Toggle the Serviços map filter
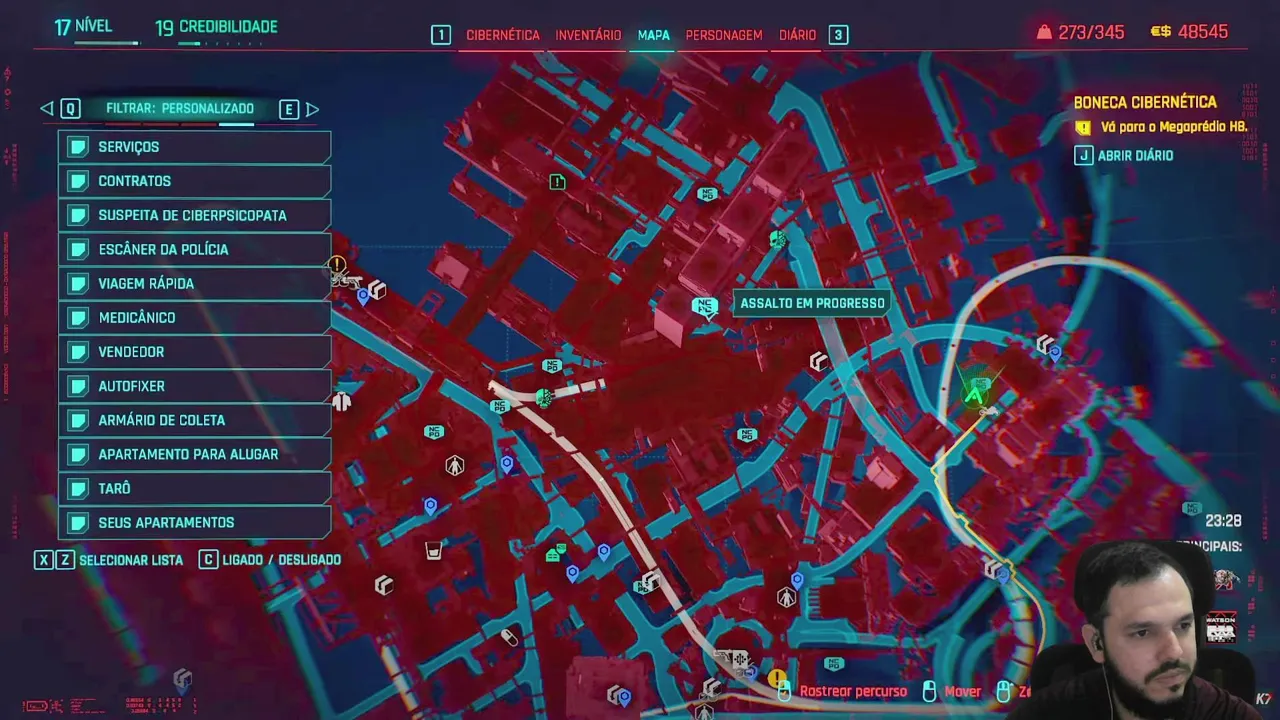The image size is (1280, 720). (194, 147)
